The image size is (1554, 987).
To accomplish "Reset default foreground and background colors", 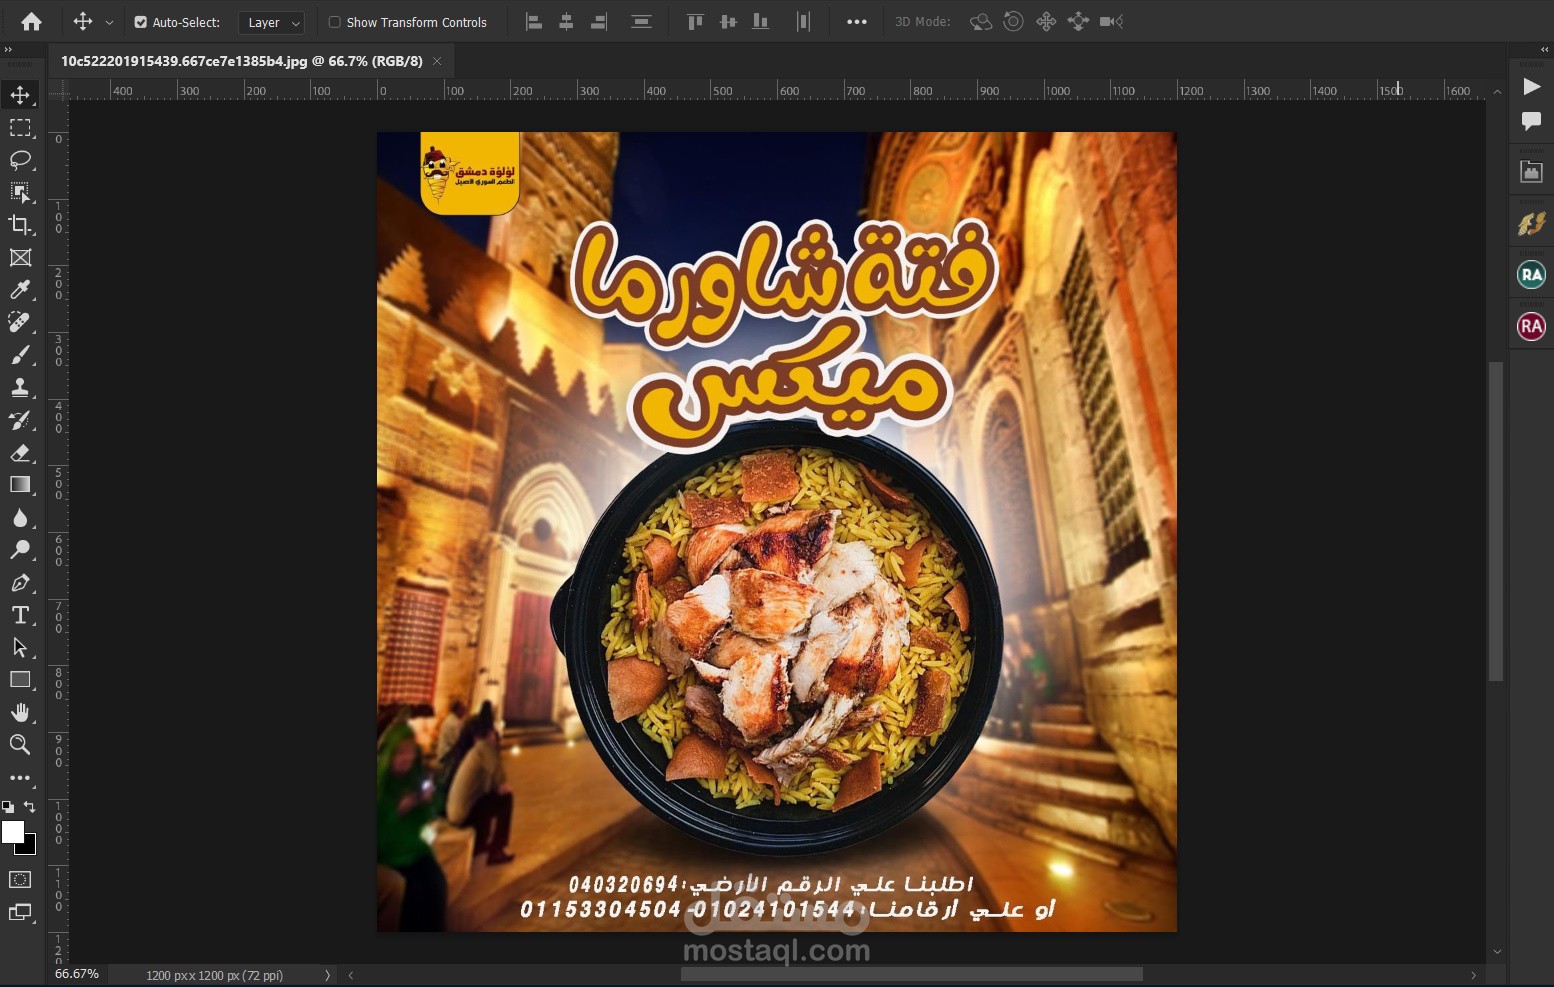I will tap(8, 807).
